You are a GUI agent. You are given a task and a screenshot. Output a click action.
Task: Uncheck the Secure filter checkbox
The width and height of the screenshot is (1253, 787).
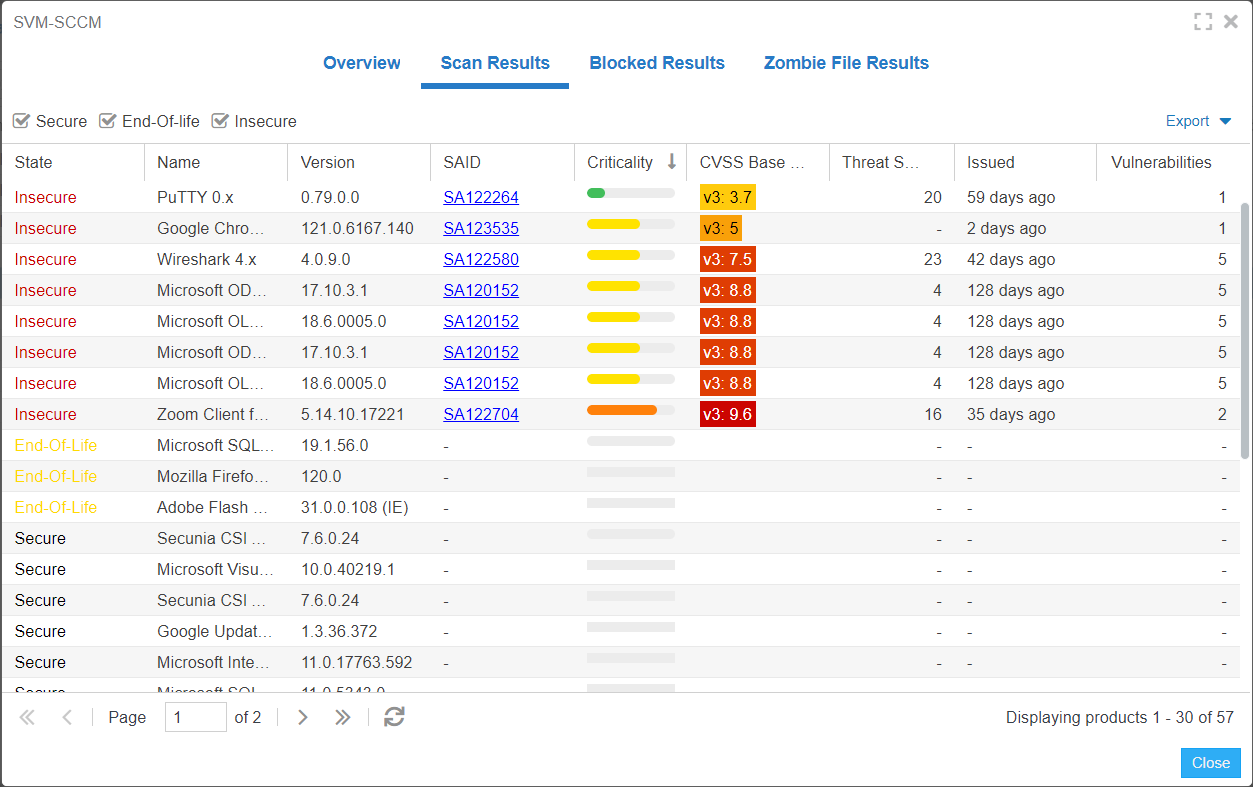[x=21, y=121]
